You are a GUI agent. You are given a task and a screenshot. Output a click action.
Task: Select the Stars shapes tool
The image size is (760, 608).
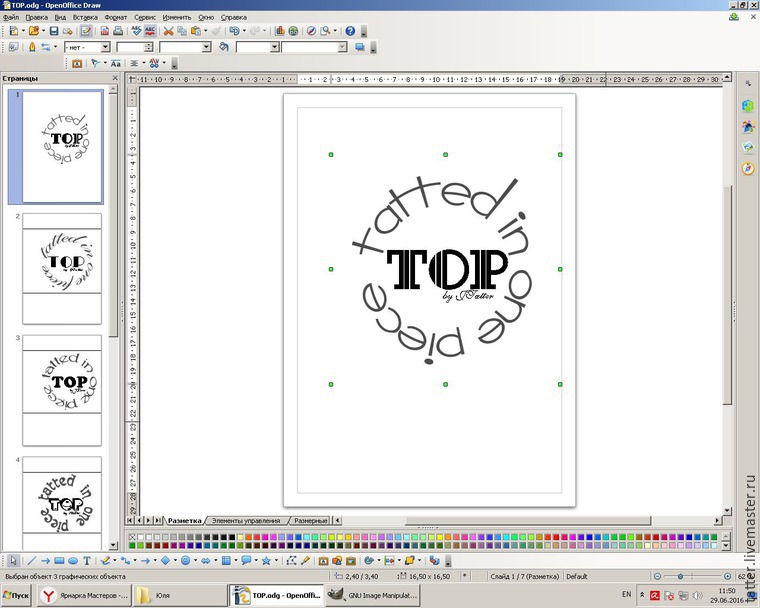266,561
